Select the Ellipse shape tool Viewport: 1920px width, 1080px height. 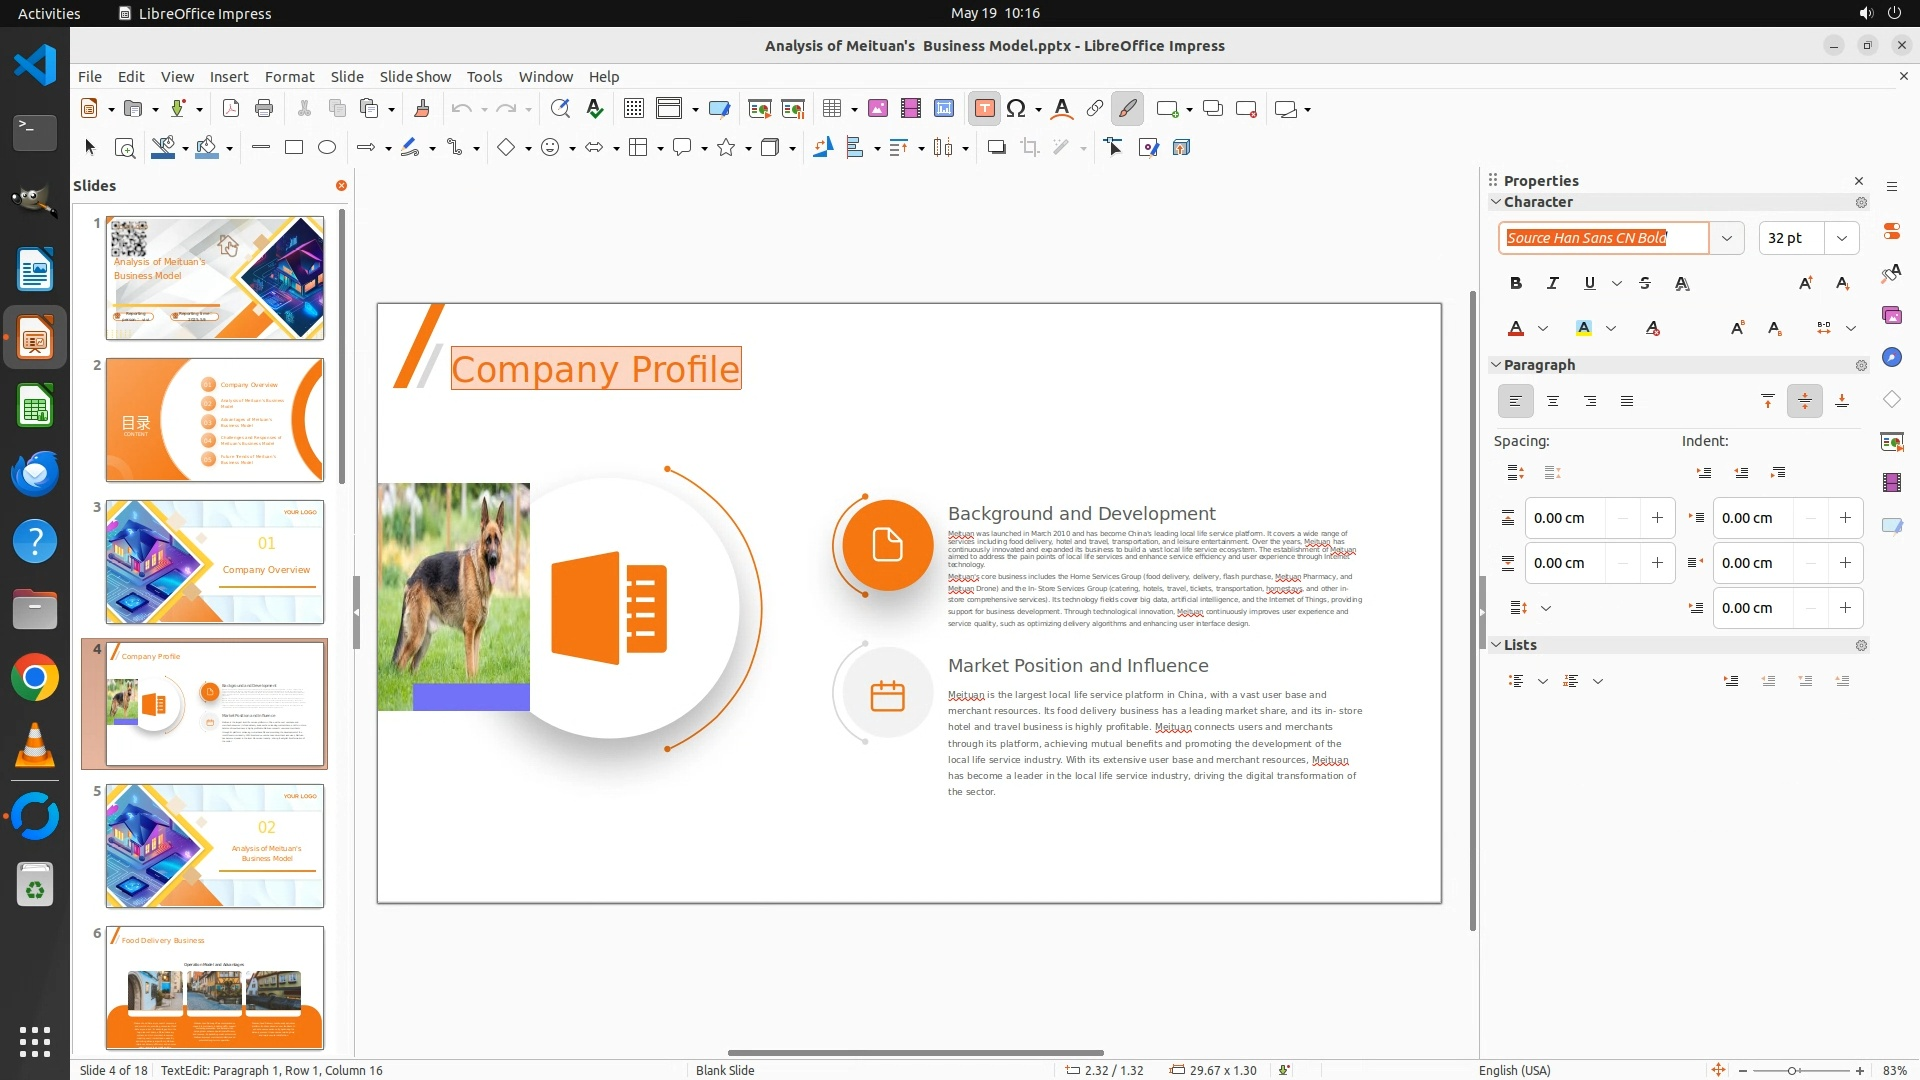[x=327, y=148]
